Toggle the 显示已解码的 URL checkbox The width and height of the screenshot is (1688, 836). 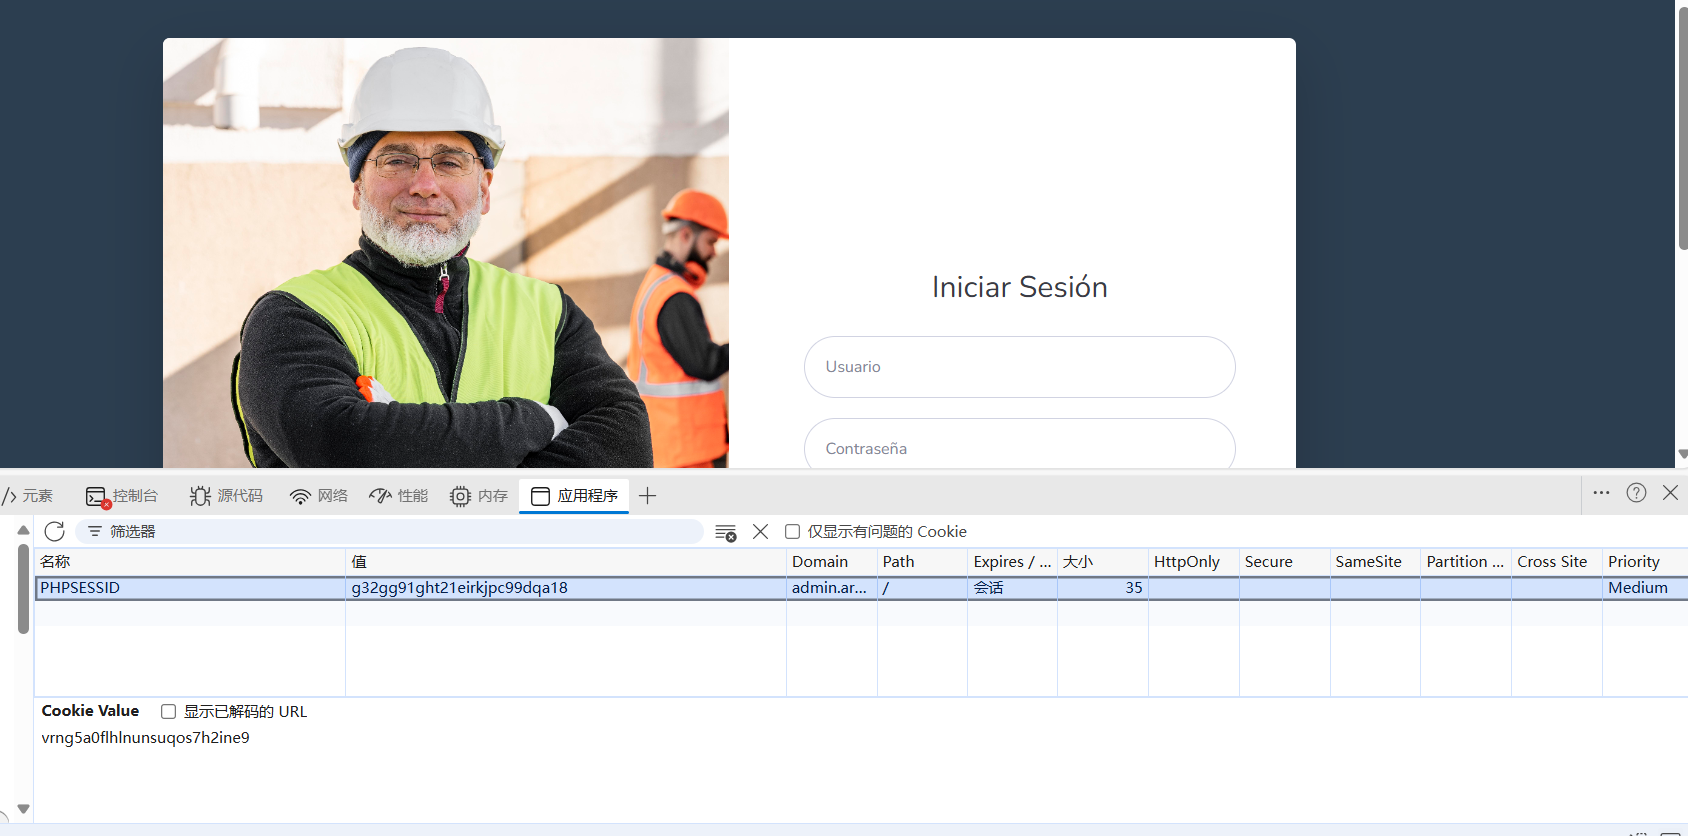(x=169, y=712)
